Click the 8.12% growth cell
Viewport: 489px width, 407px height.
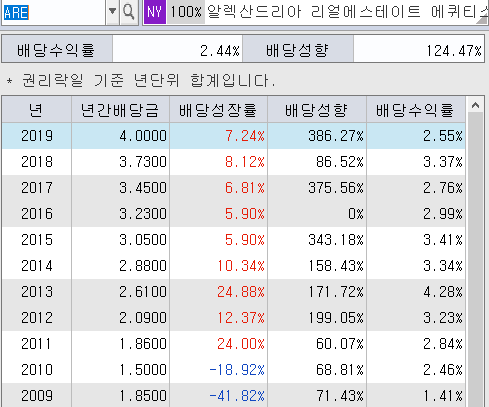click(x=218, y=162)
